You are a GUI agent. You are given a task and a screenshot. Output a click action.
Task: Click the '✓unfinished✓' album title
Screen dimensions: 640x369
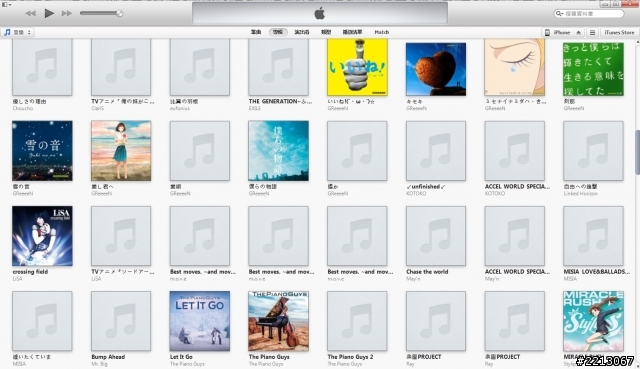426,187
